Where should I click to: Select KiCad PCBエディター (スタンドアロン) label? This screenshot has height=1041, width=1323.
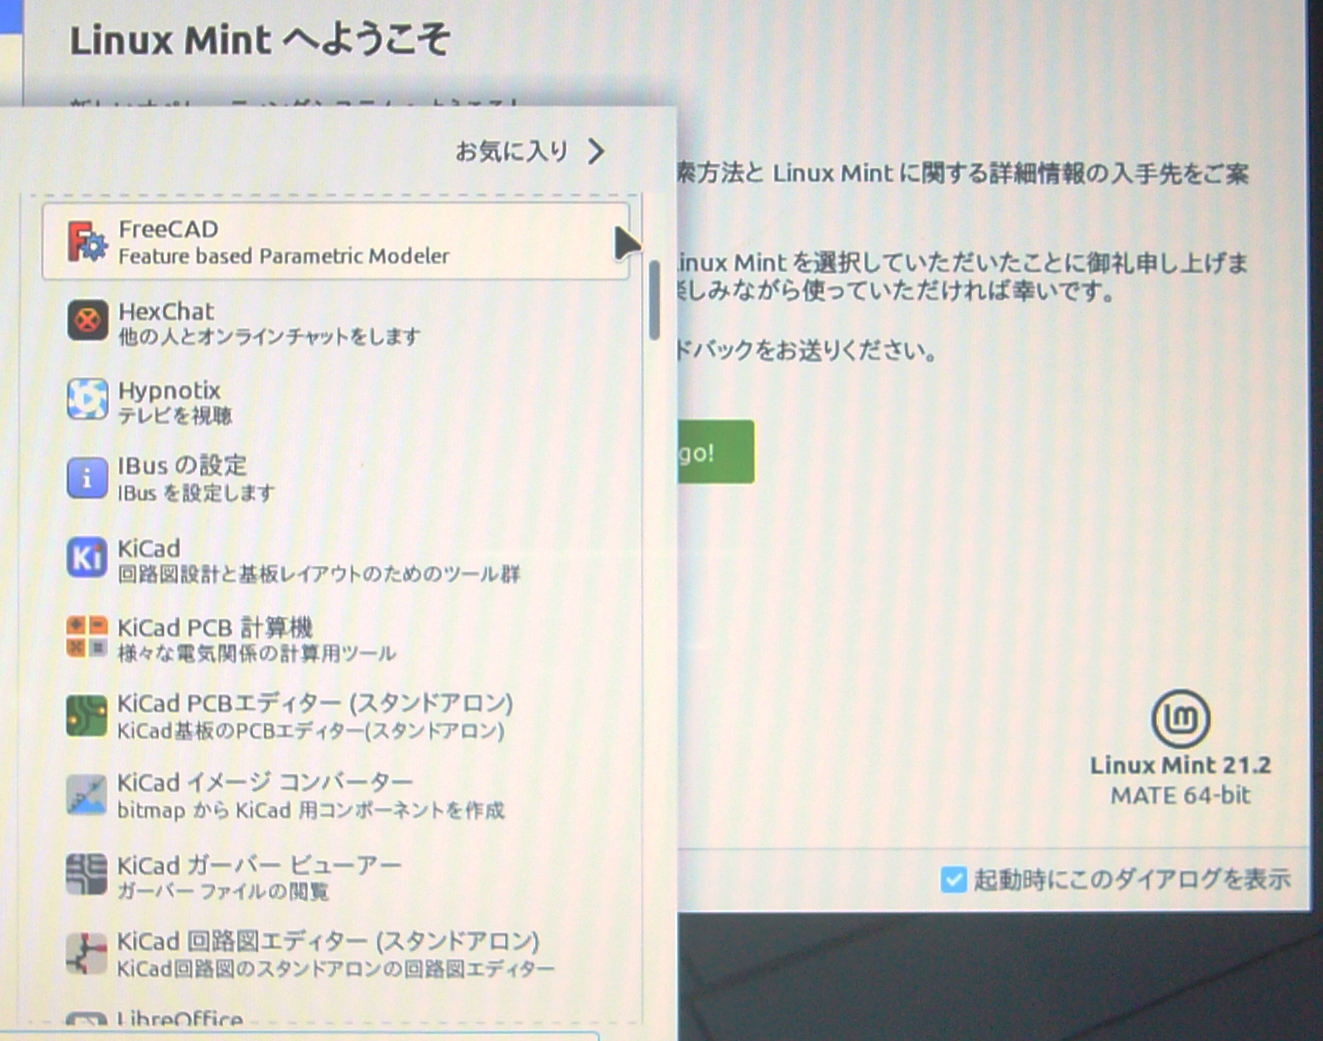(315, 703)
